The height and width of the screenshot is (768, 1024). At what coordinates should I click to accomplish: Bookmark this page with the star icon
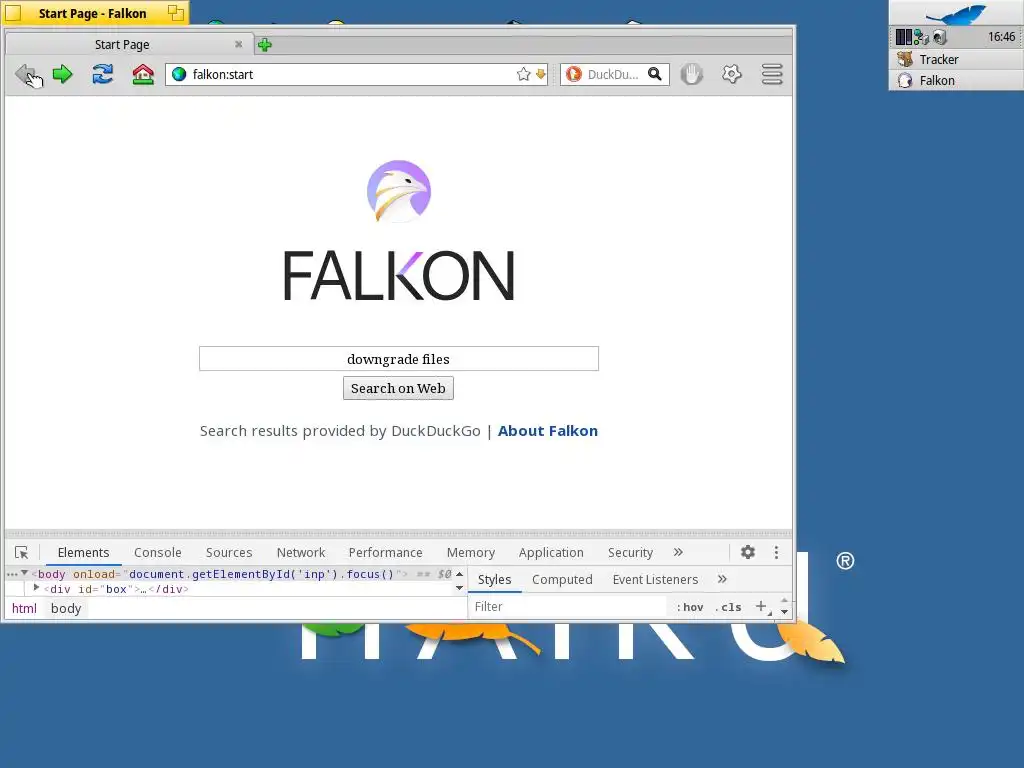click(523, 74)
